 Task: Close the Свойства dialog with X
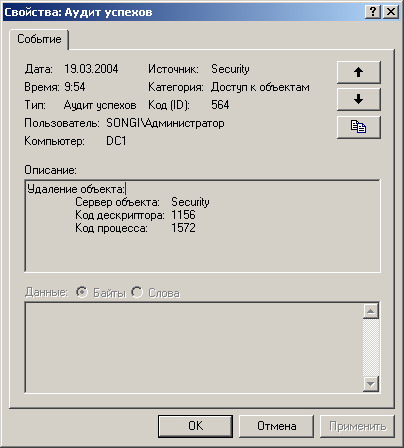391,12
